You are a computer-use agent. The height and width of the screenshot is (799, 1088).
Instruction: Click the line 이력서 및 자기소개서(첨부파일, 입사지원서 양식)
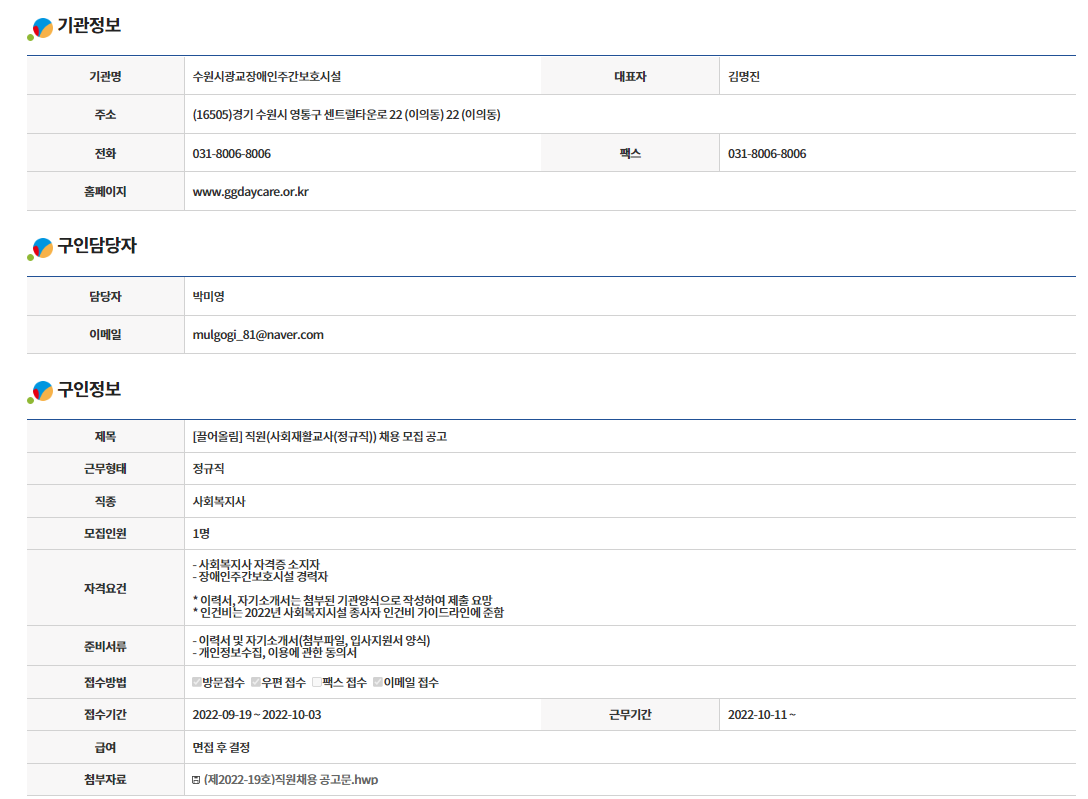(x=312, y=640)
